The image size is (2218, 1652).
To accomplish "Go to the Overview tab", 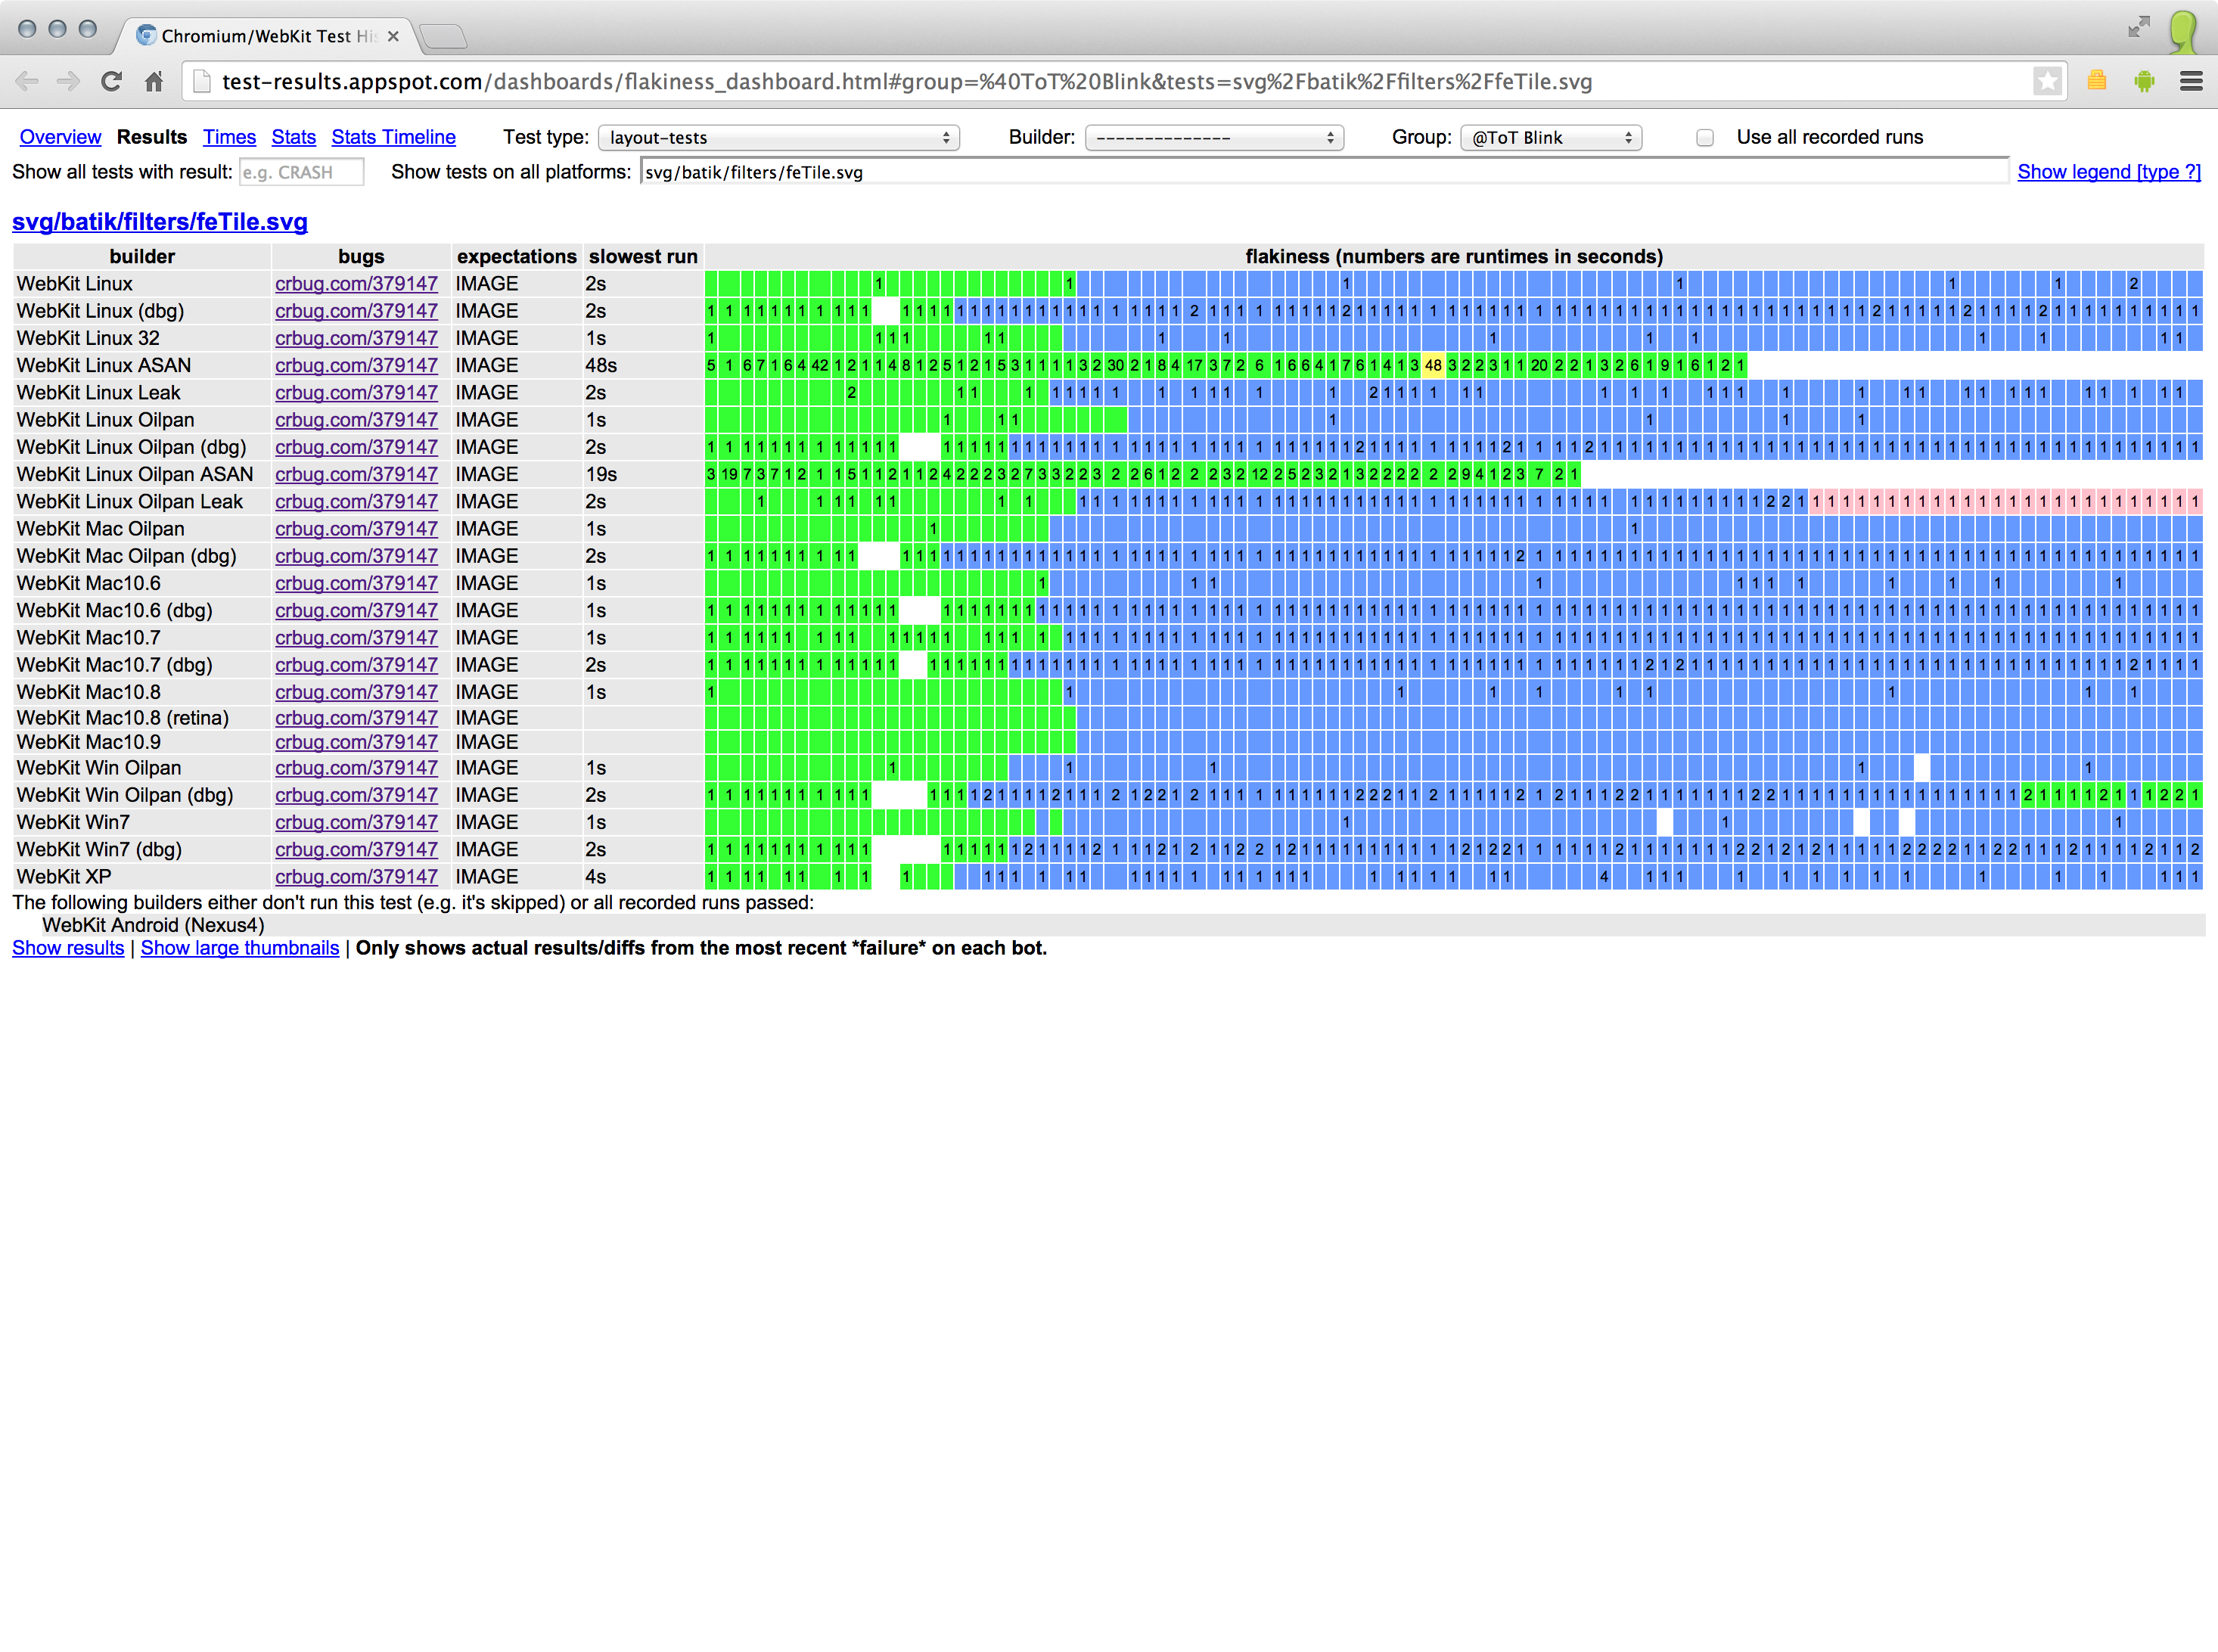I will [60, 137].
